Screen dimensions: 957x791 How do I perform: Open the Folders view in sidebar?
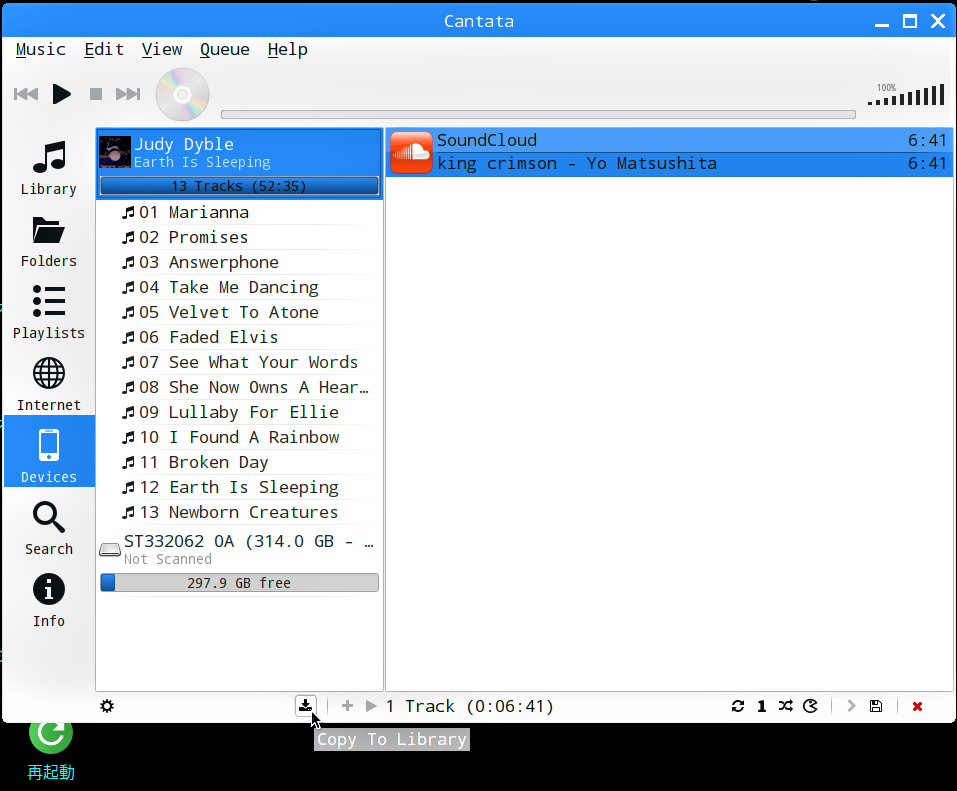pos(49,241)
